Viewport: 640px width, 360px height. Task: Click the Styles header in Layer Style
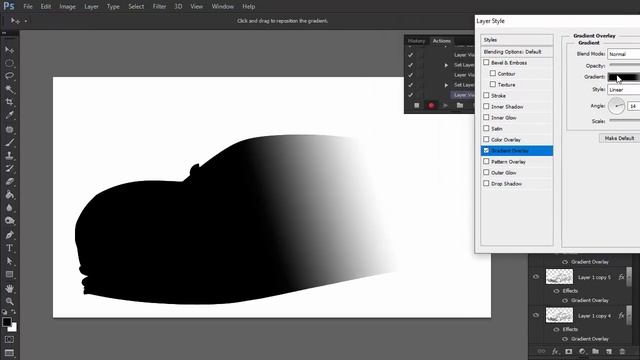pyautogui.click(x=517, y=40)
